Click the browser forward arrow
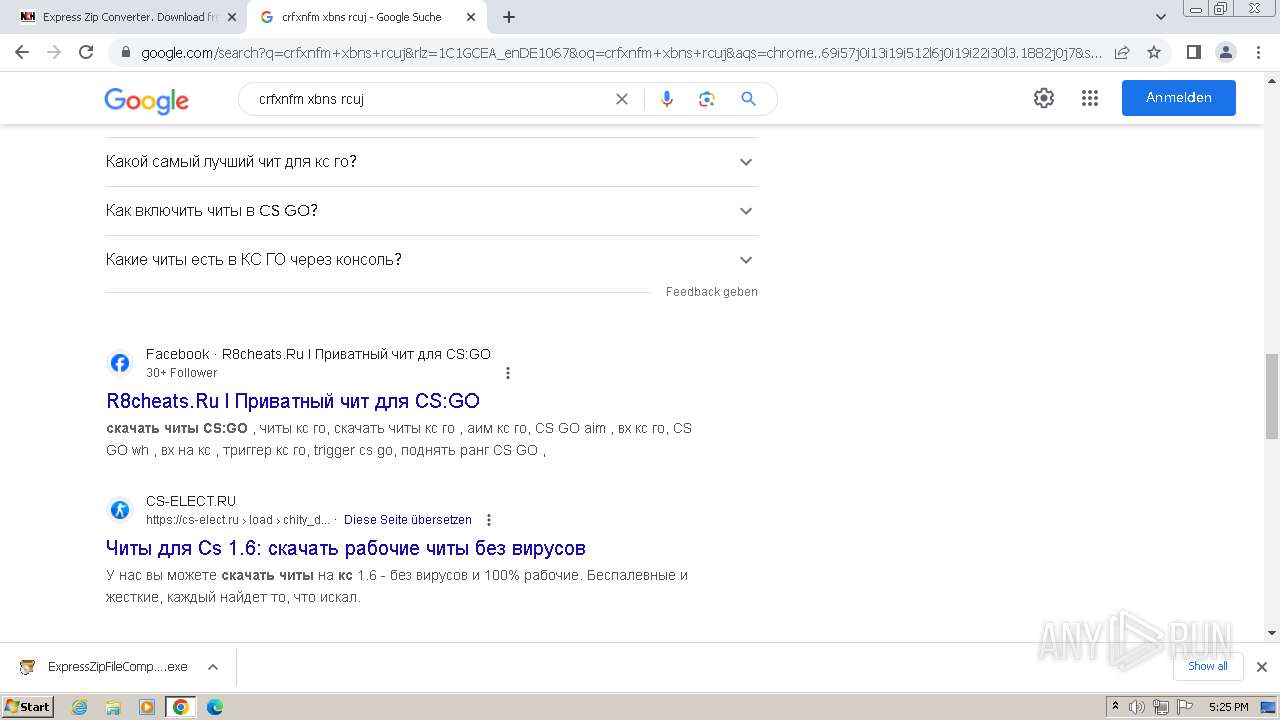The width and height of the screenshot is (1280, 720). point(54,52)
